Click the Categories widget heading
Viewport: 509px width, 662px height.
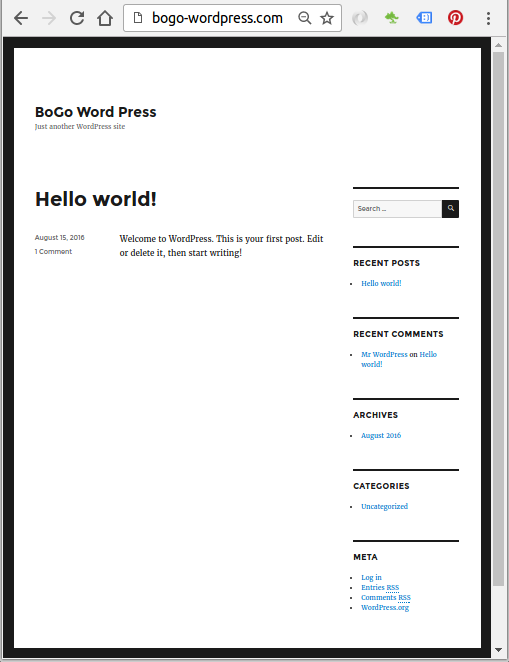click(381, 486)
